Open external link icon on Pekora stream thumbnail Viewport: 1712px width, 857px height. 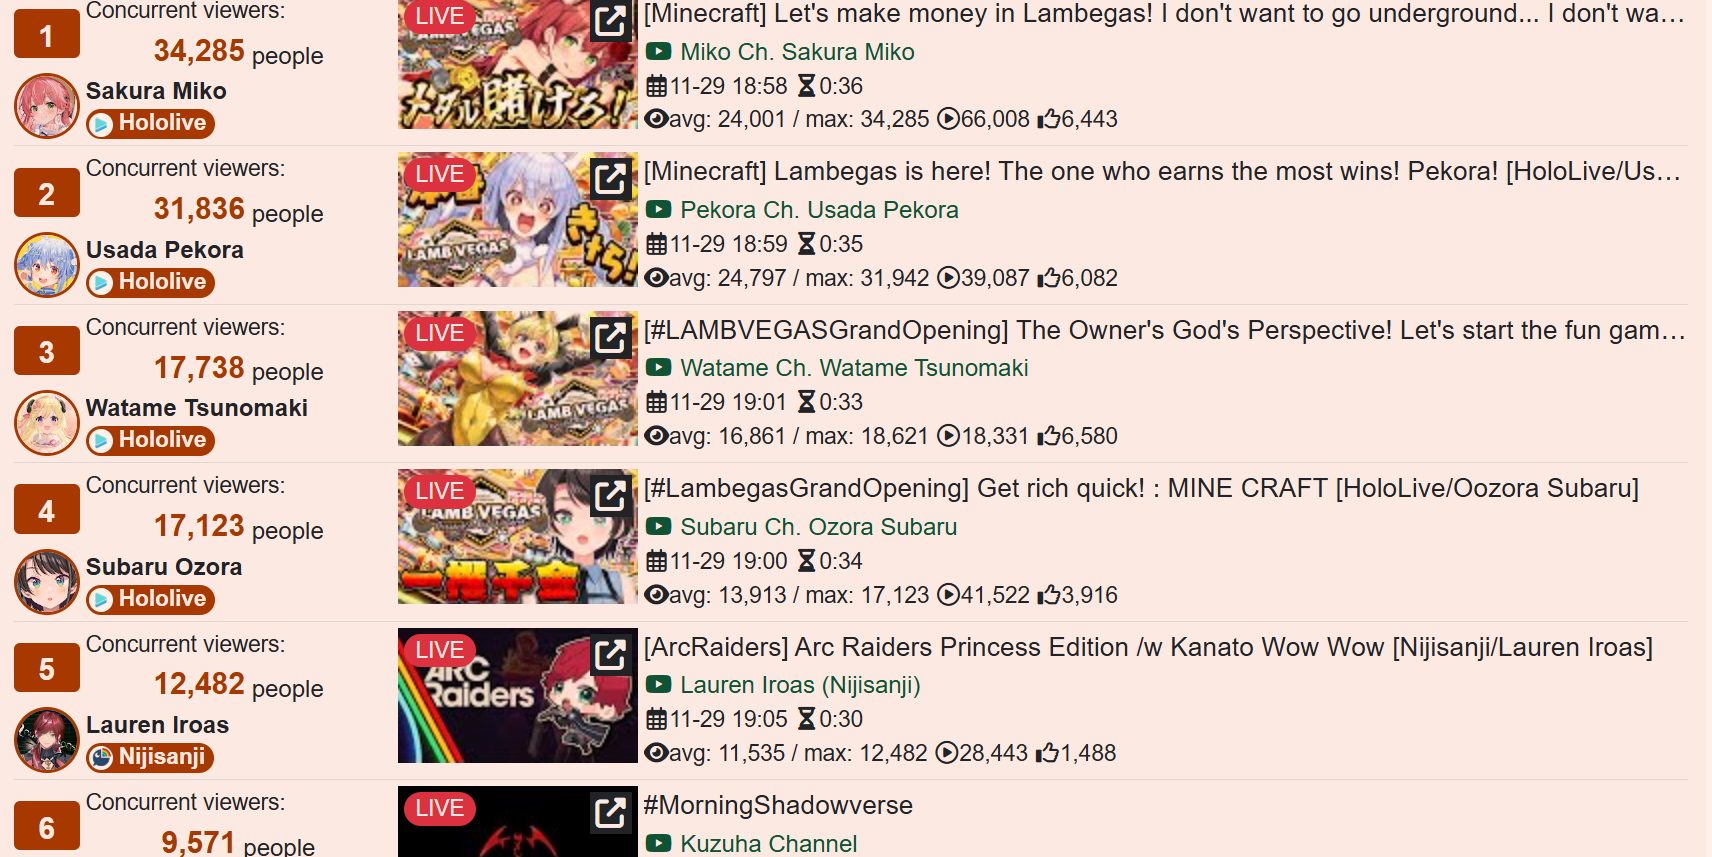click(610, 178)
